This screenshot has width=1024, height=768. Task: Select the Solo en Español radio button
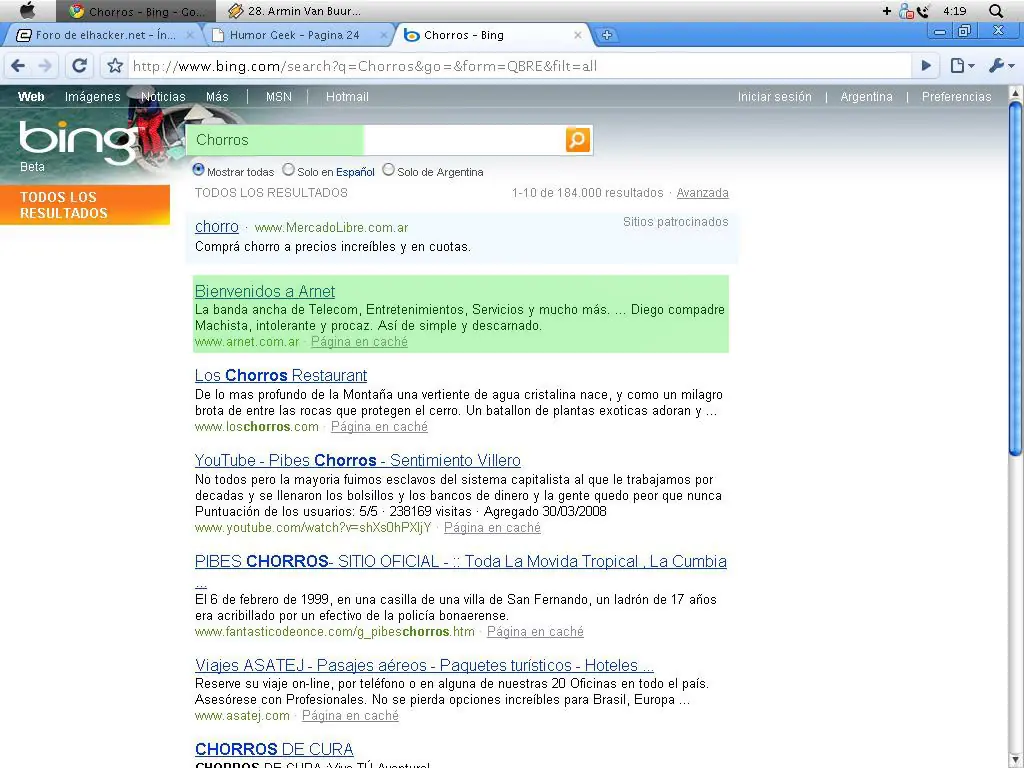[288, 170]
